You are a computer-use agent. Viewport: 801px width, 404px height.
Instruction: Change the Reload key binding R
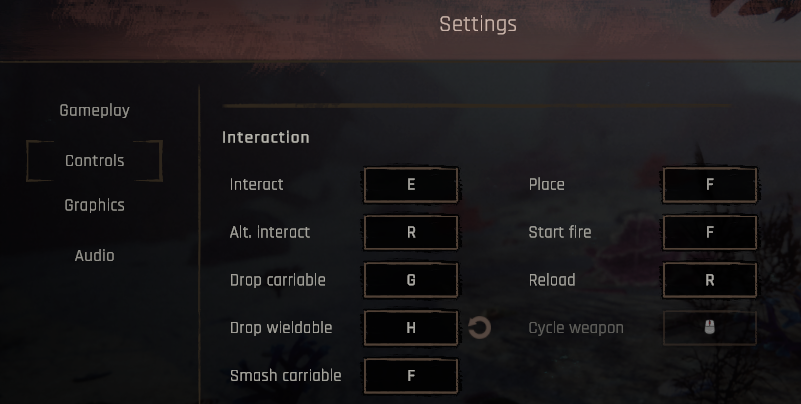coord(710,280)
